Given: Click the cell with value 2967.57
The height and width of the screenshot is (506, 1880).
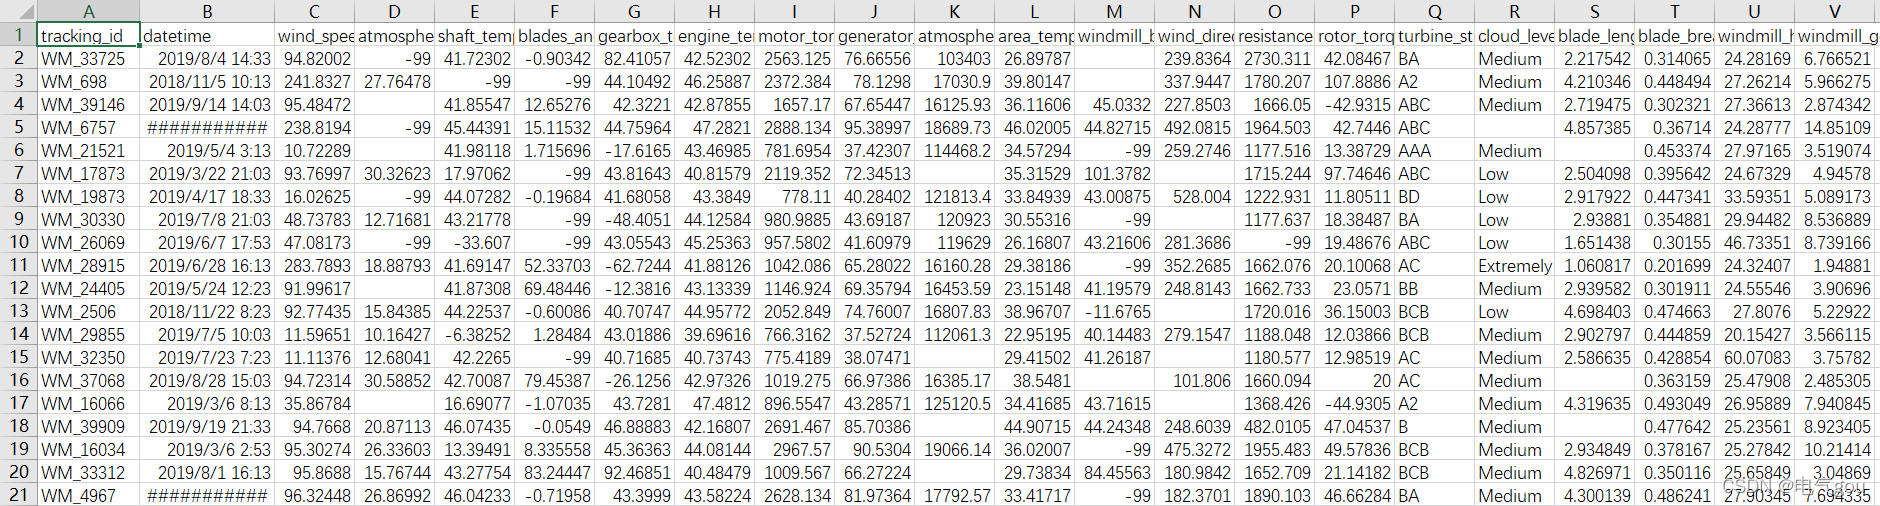Looking at the screenshot, I should [x=794, y=450].
